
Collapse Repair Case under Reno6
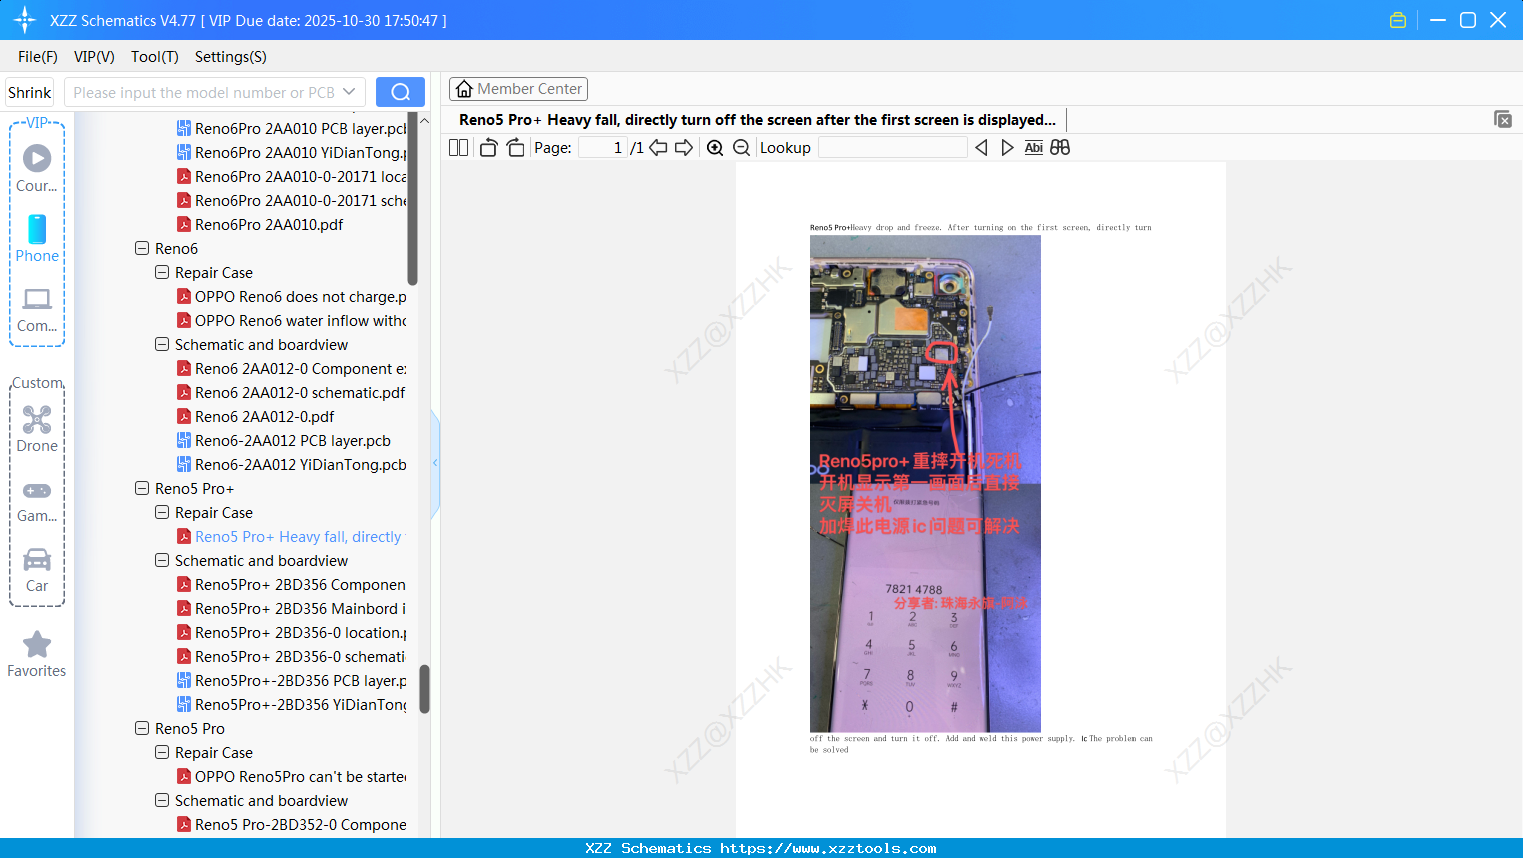tap(162, 272)
